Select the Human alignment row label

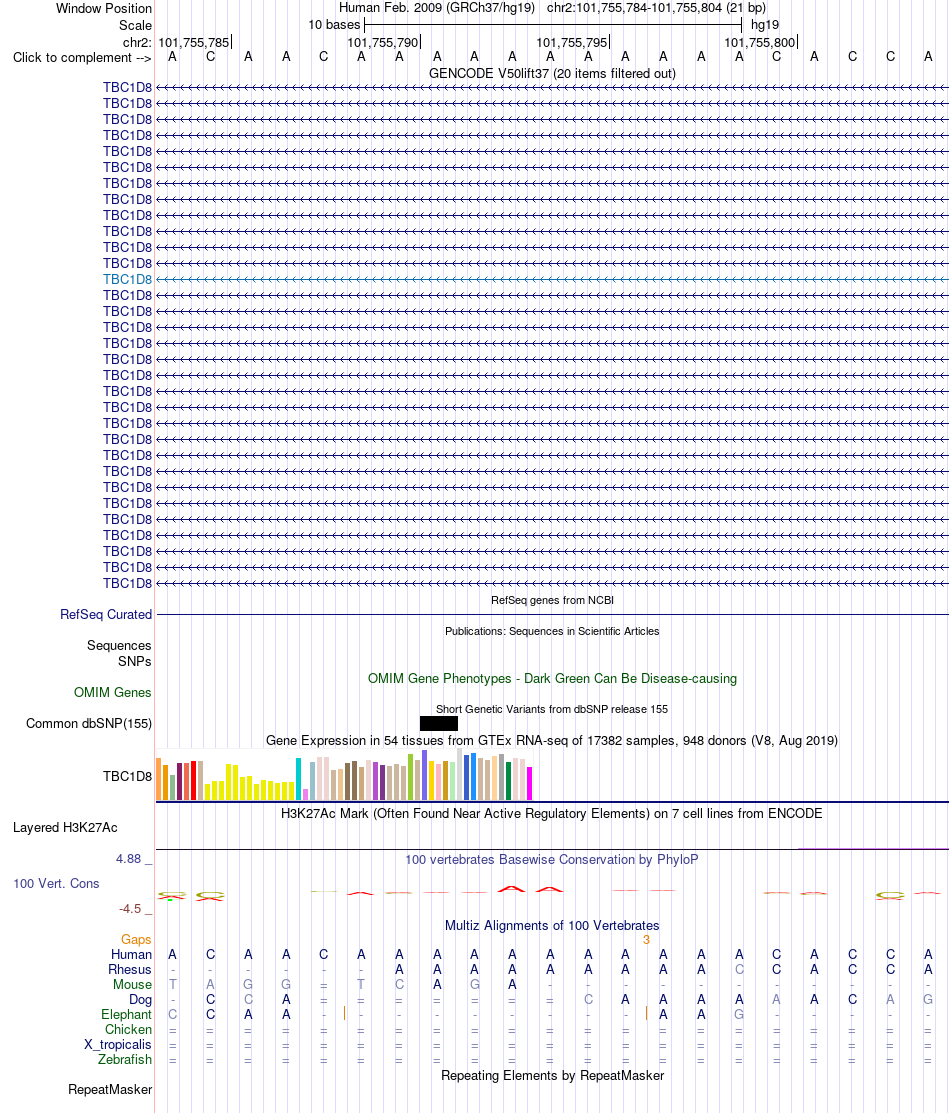coord(131,954)
